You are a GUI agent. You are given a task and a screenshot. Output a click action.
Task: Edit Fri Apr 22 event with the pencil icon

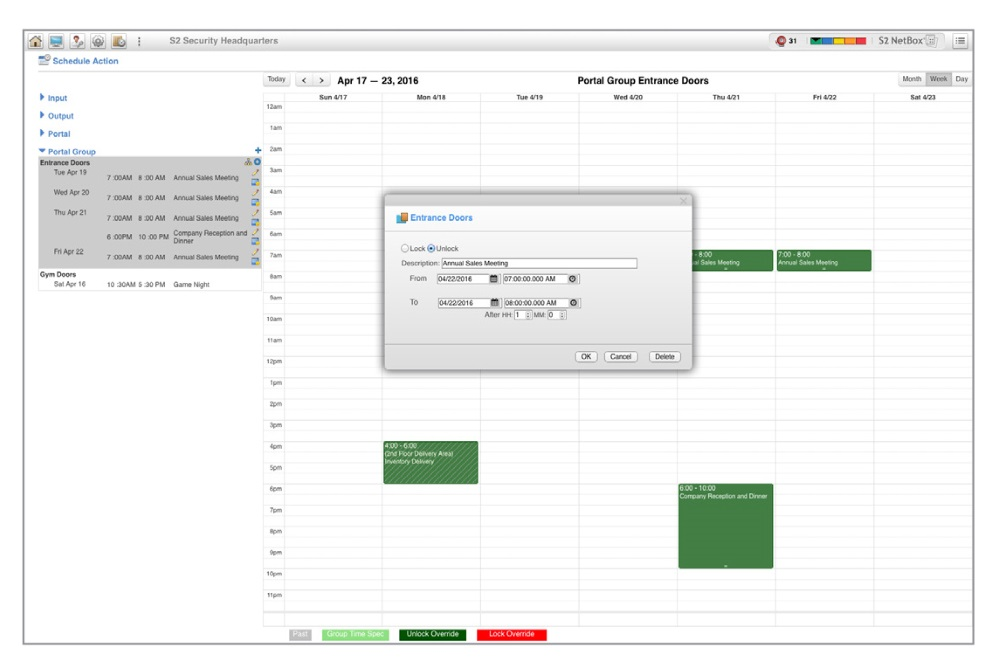(x=256, y=251)
